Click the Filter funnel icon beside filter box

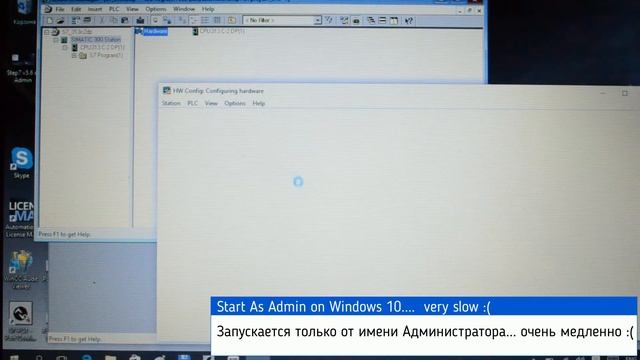click(329, 20)
